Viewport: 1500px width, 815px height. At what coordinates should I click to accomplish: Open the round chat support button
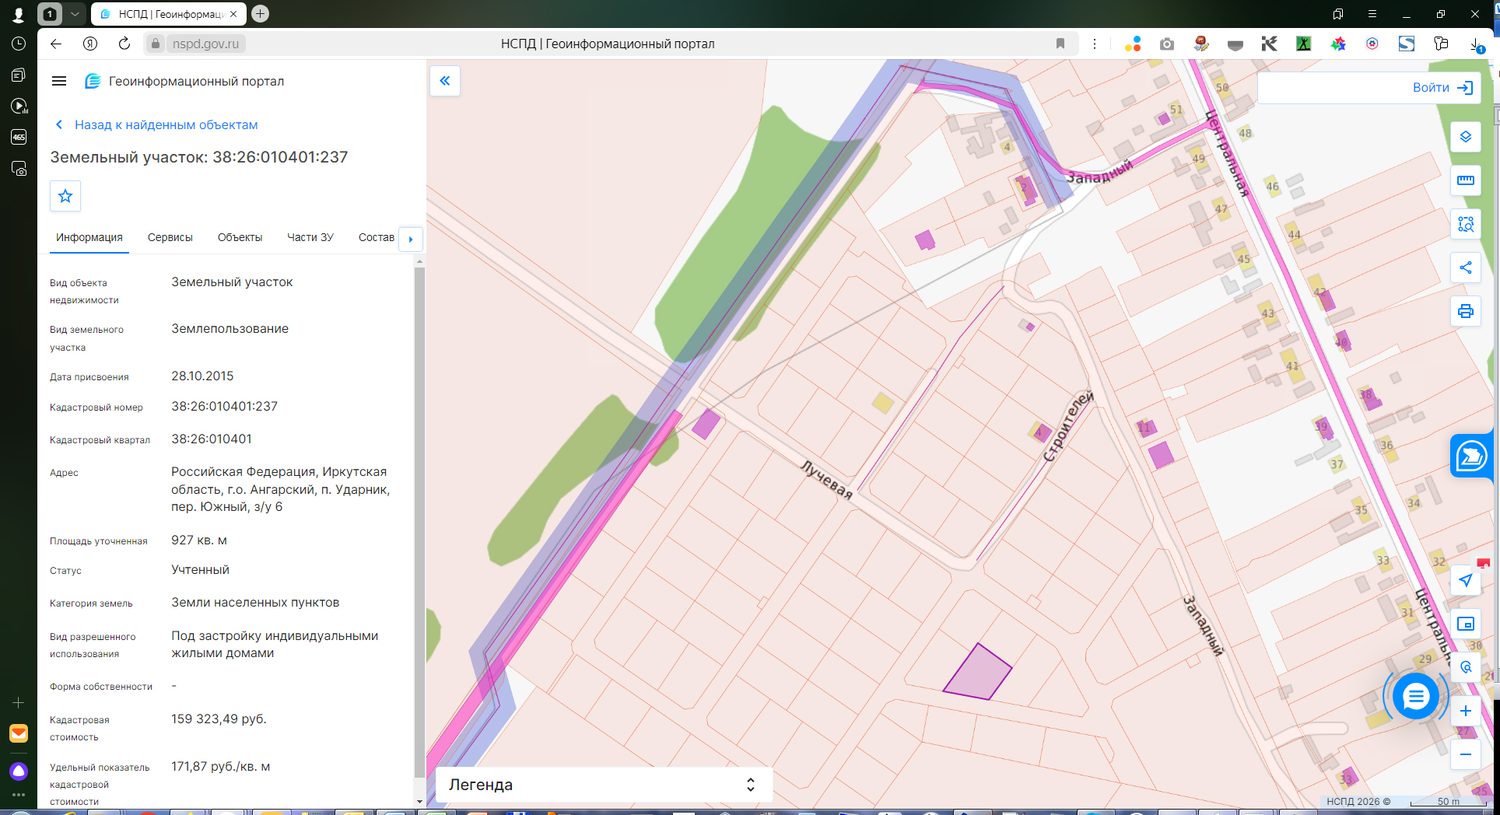(1415, 697)
